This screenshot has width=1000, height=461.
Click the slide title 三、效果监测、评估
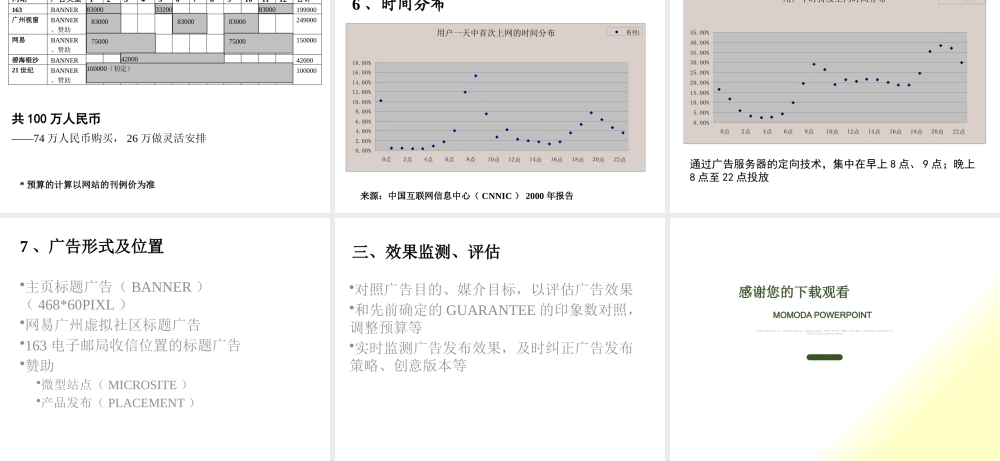425,252
